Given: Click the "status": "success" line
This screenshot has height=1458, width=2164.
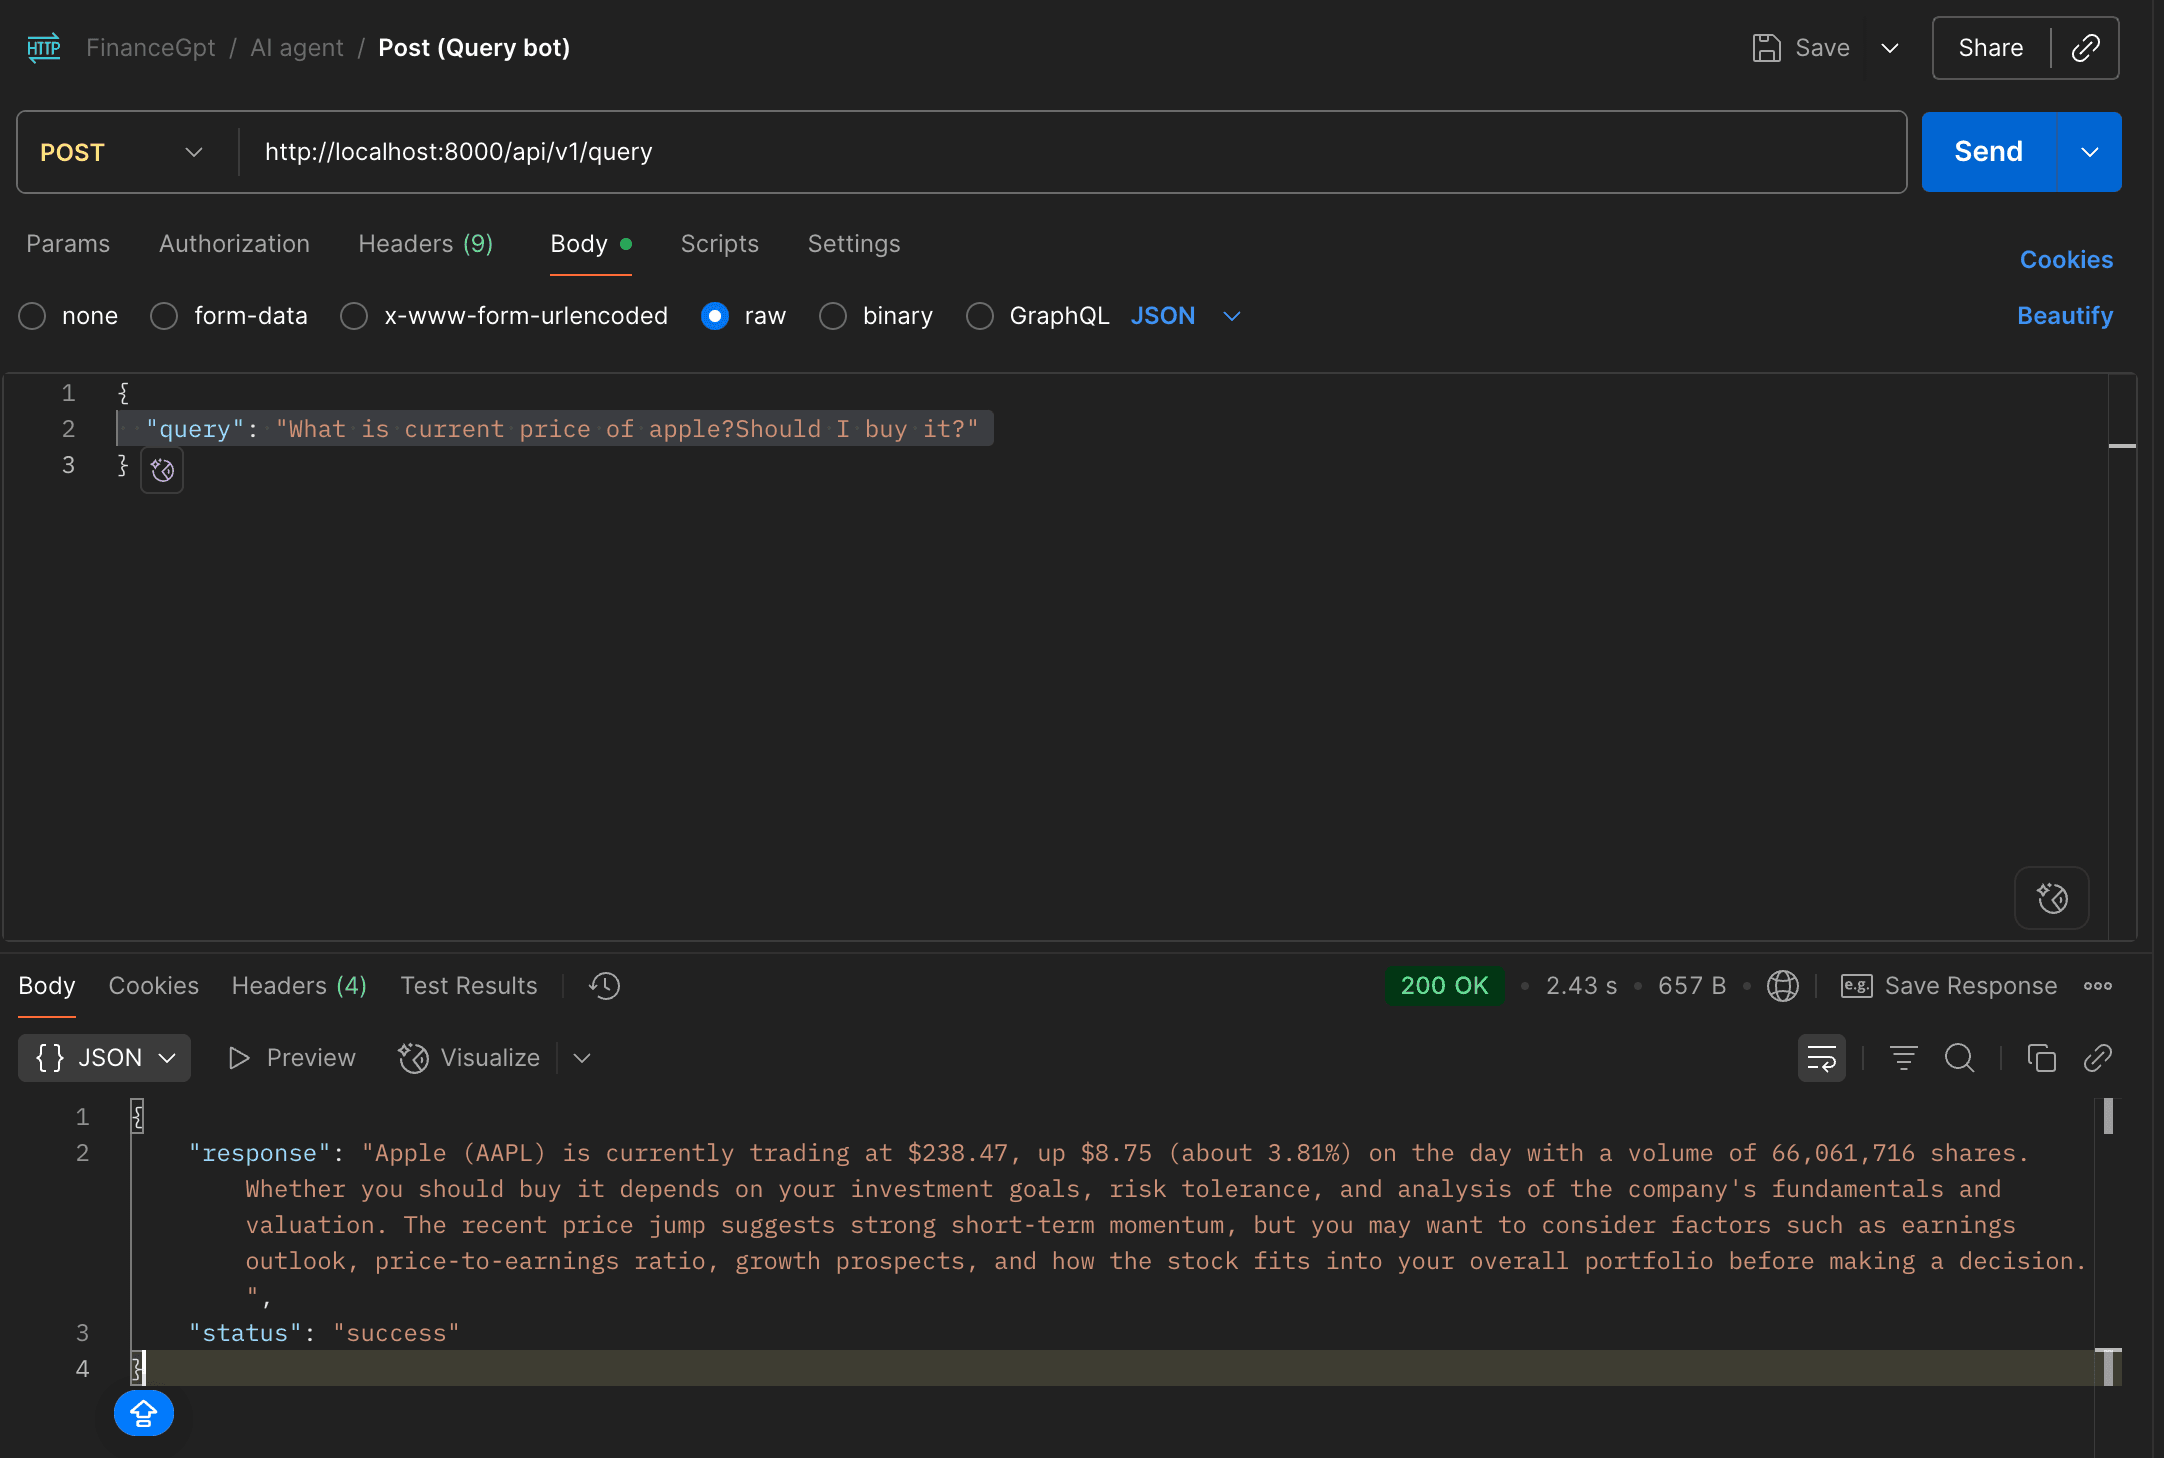Looking at the screenshot, I should 324,1333.
